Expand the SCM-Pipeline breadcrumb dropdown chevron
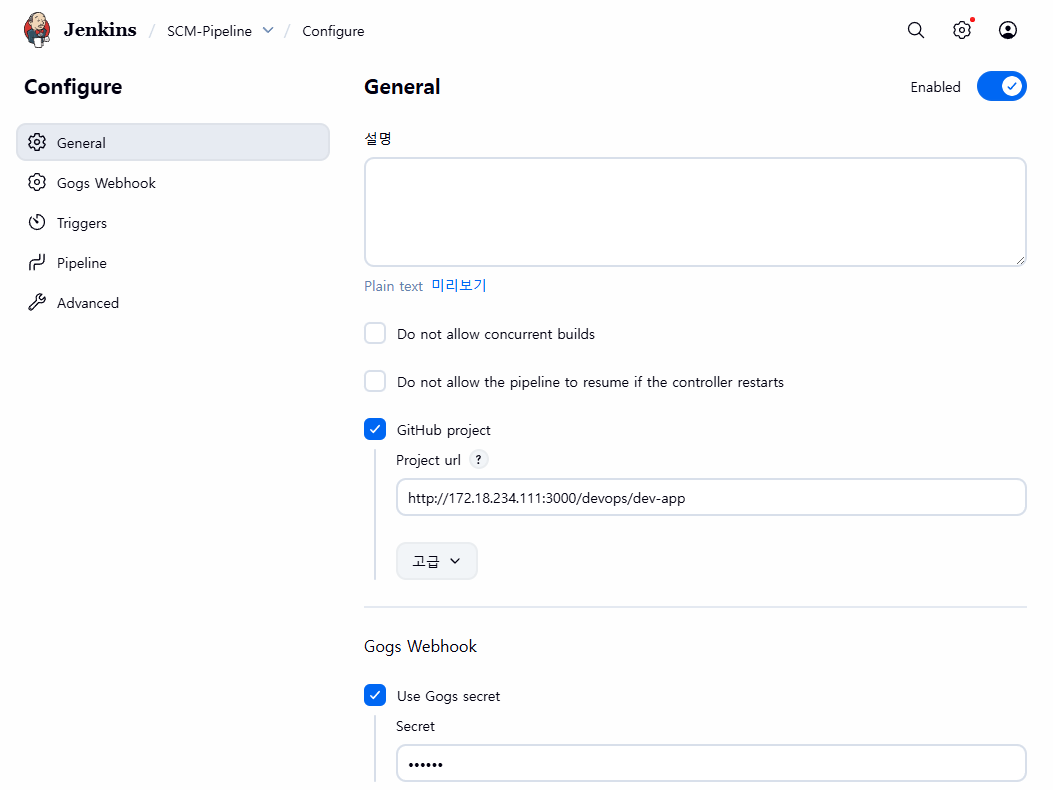This screenshot has width=1053, height=790. (x=268, y=30)
